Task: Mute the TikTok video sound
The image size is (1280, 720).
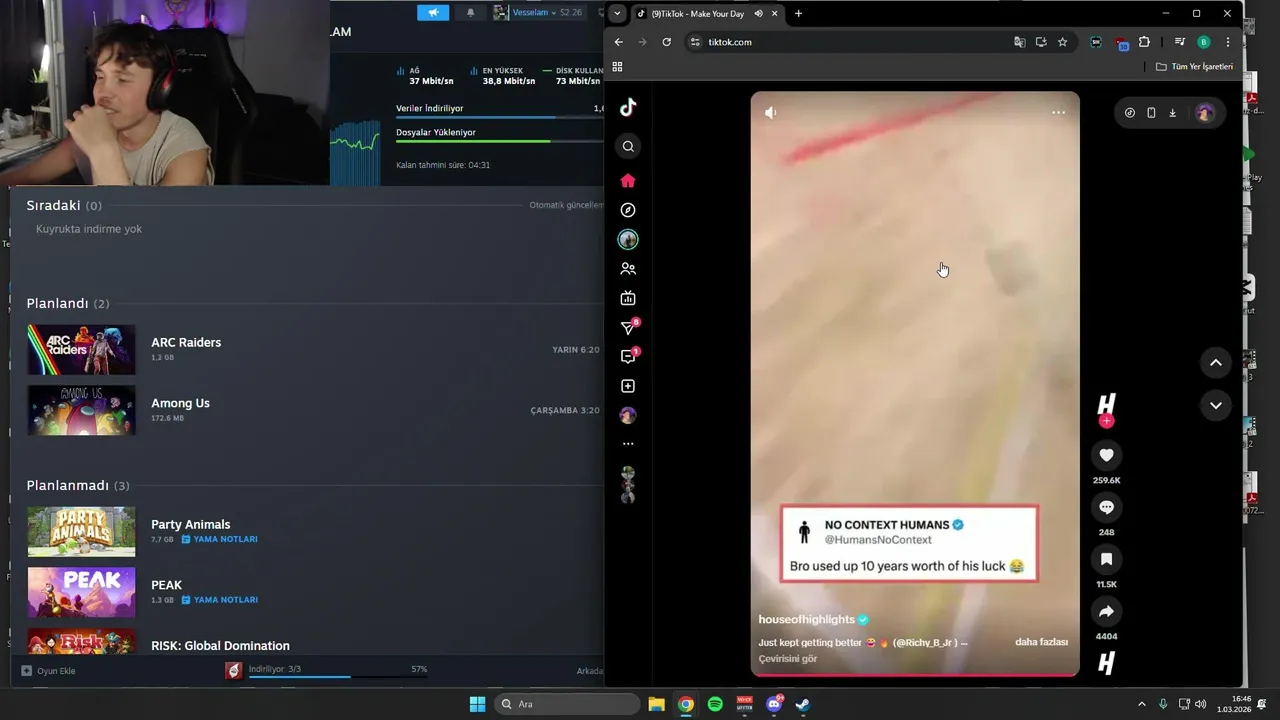Action: point(770,113)
